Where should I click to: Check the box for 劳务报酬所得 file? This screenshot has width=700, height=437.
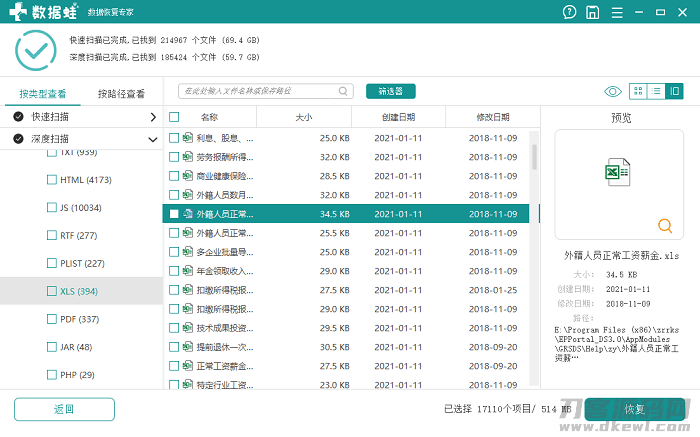(174, 157)
